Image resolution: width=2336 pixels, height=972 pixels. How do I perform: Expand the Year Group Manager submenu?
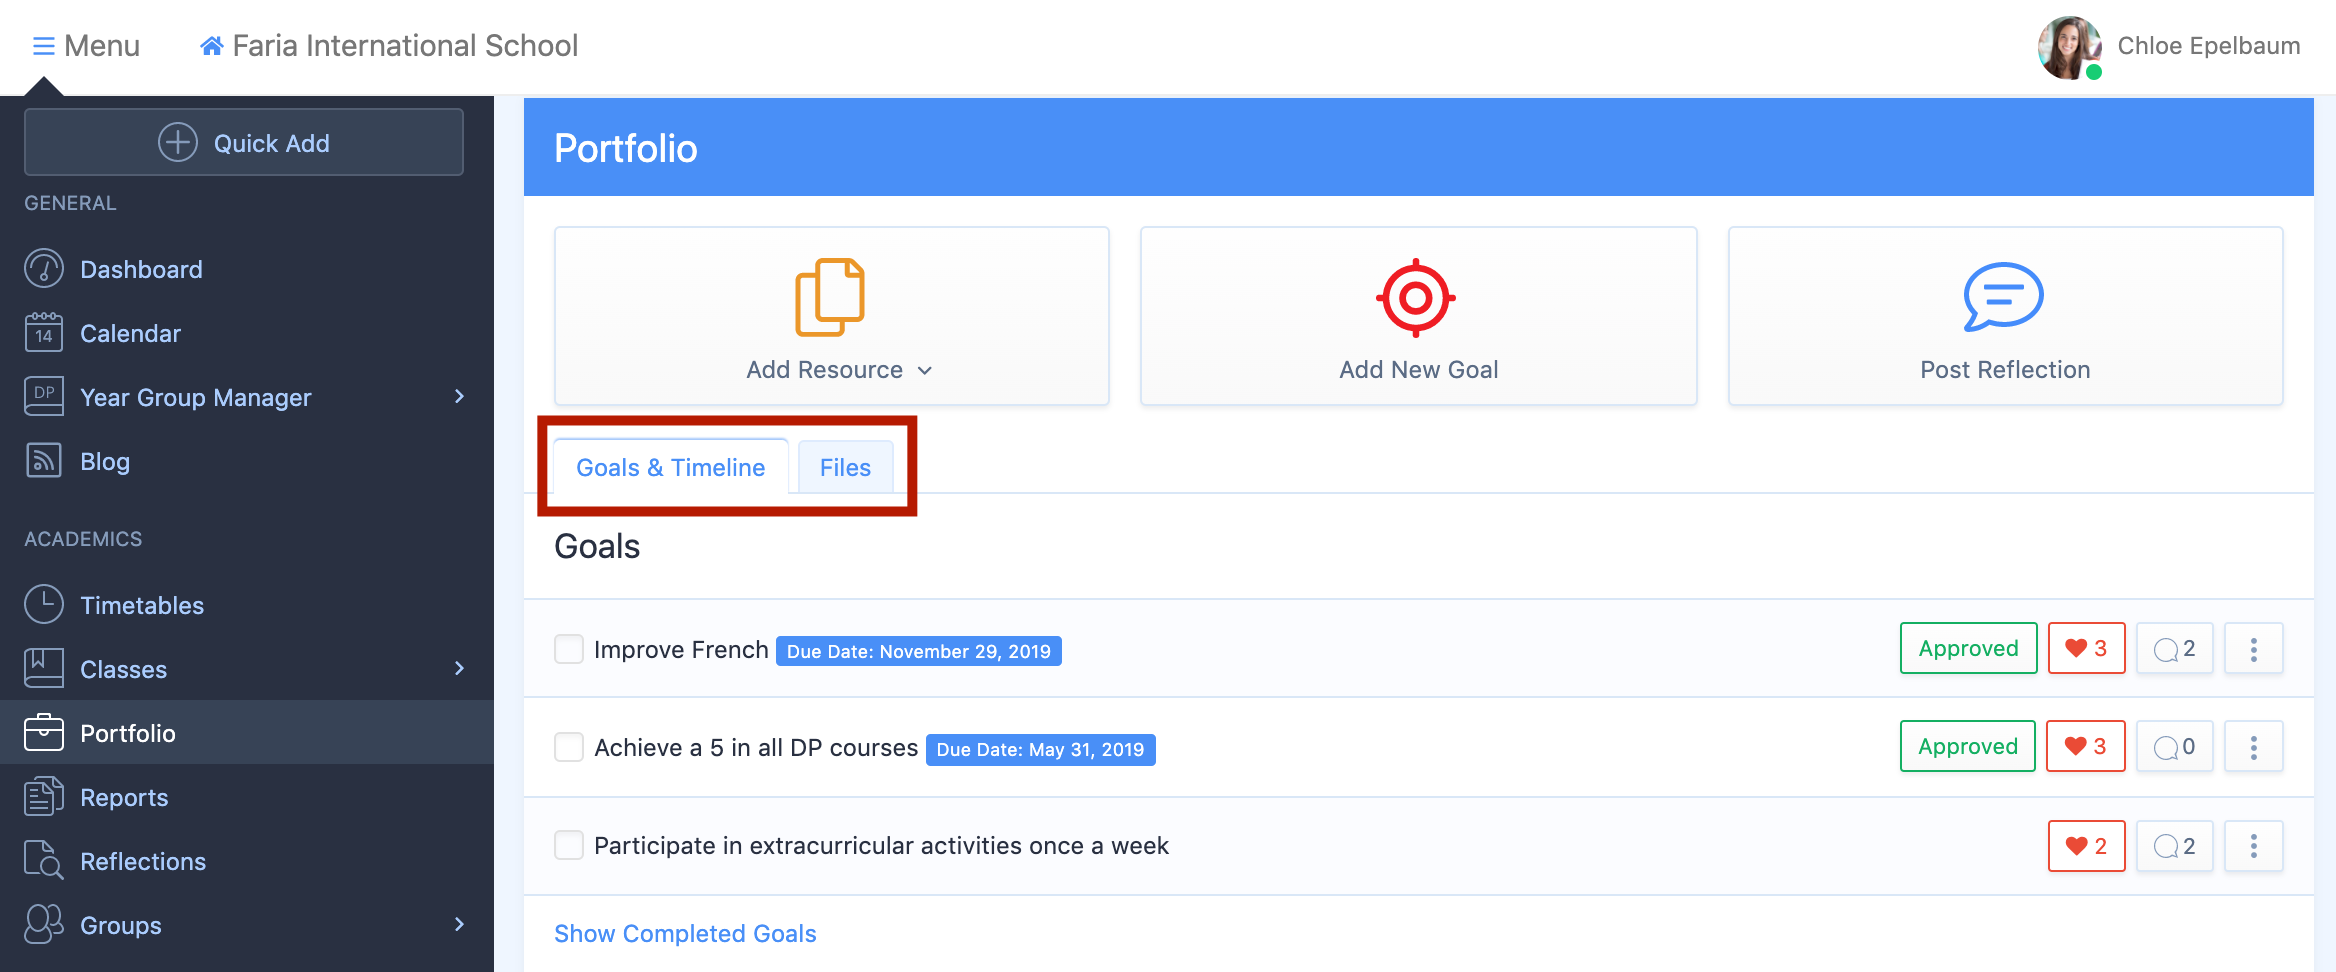[459, 397]
